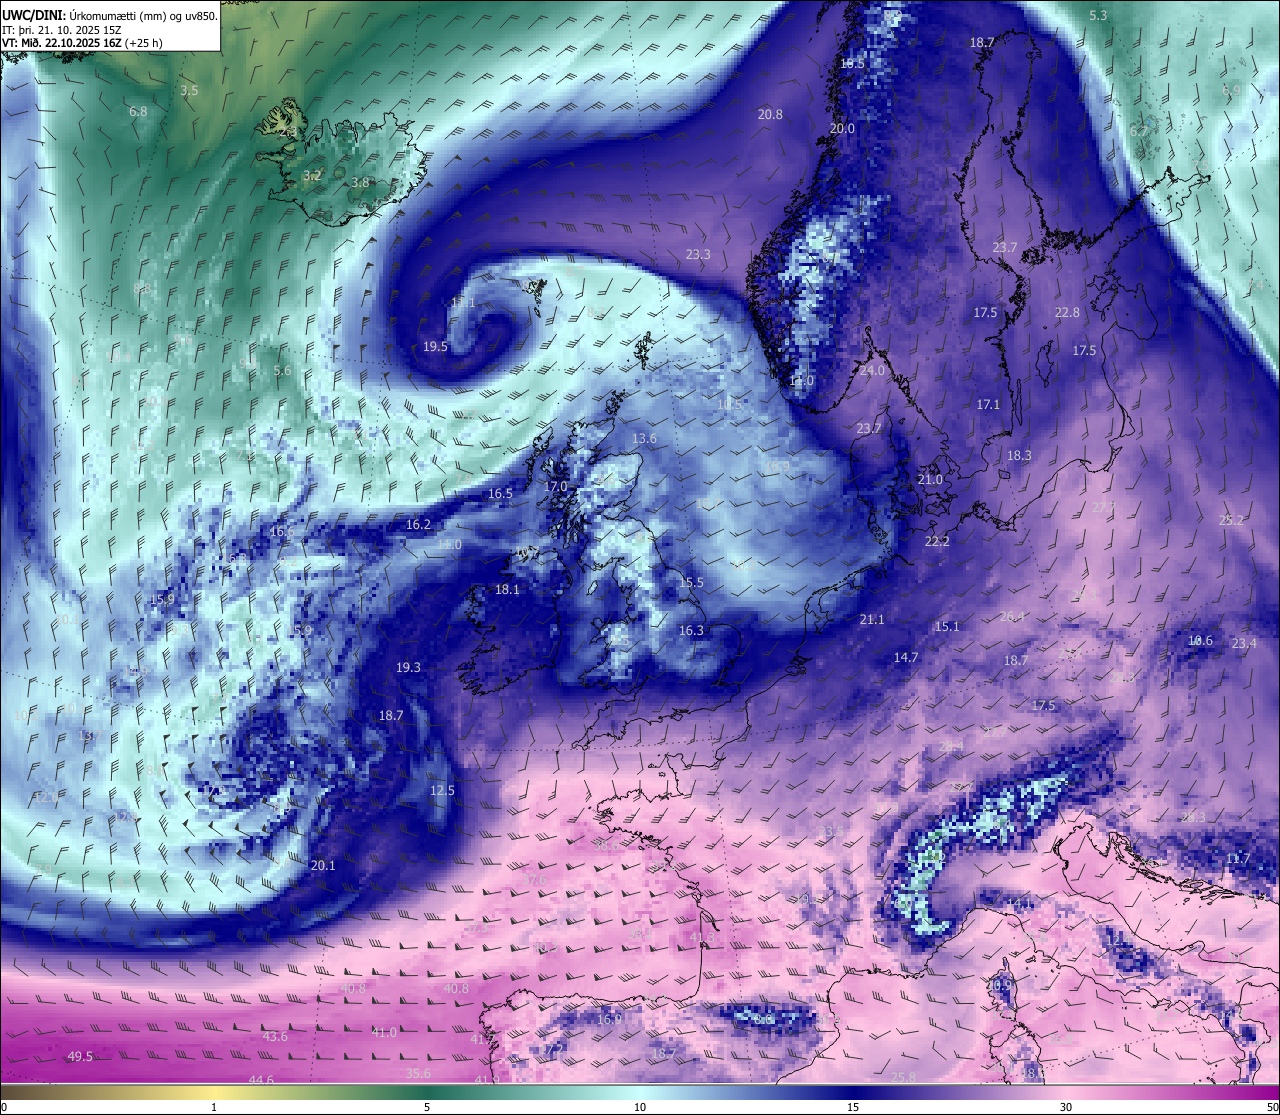1280x1115 pixels.
Task: Click the 15.1 value on the map
Action: coord(947,627)
